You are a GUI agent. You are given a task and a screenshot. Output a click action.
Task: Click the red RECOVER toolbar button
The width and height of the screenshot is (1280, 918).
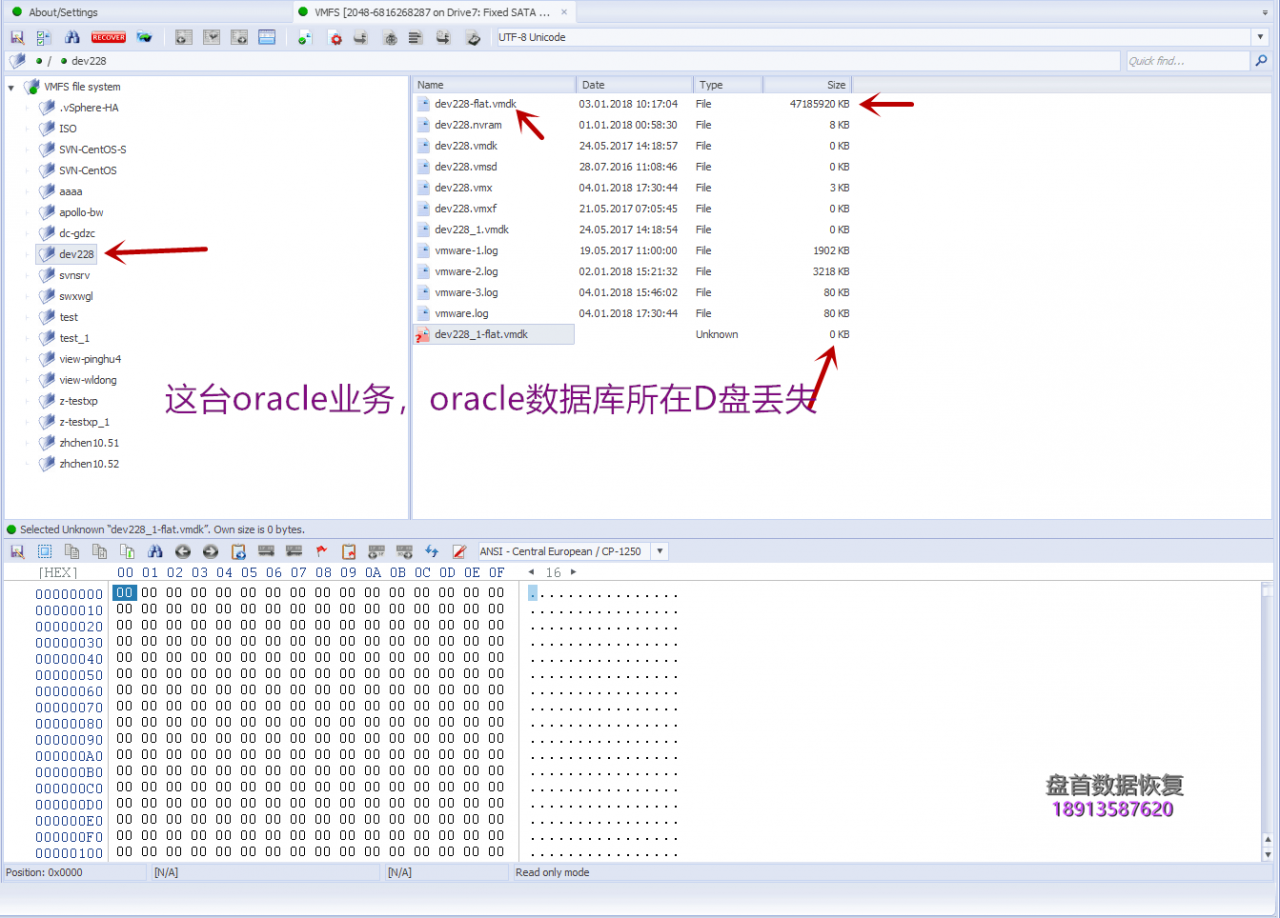tap(108, 37)
